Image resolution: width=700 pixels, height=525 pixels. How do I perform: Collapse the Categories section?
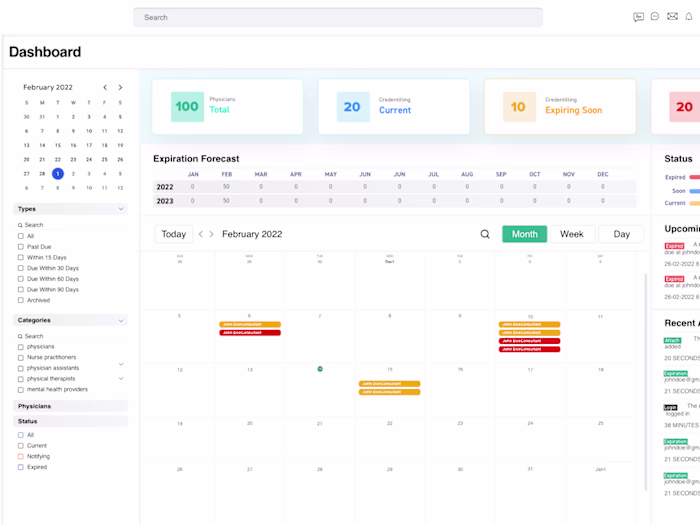click(121, 321)
